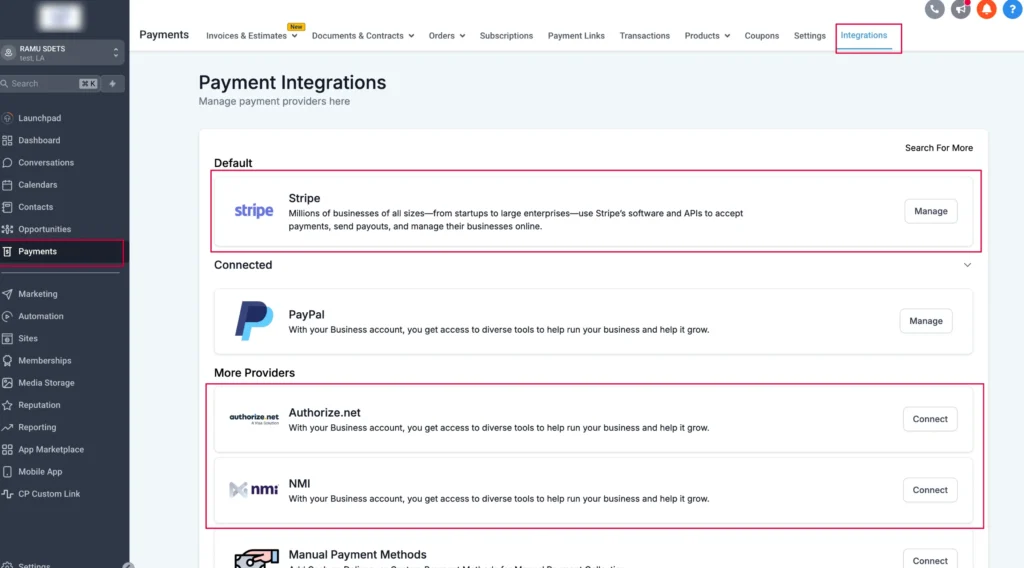Click the Reporting trend line icon

(x=7, y=427)
